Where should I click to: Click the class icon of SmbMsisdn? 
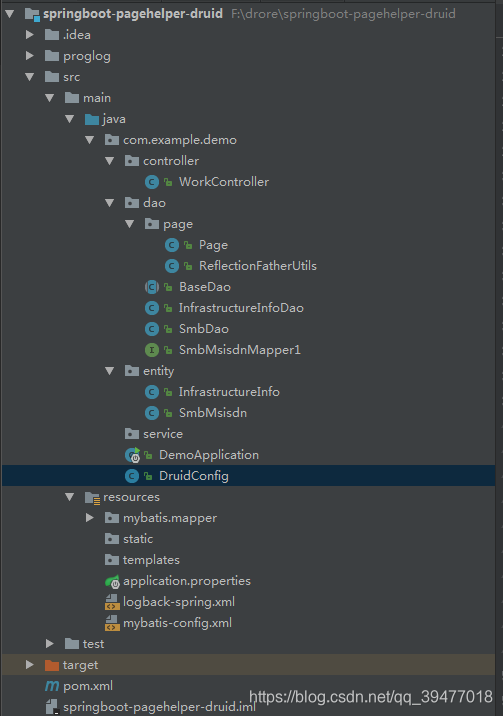[x=152, y=413]
